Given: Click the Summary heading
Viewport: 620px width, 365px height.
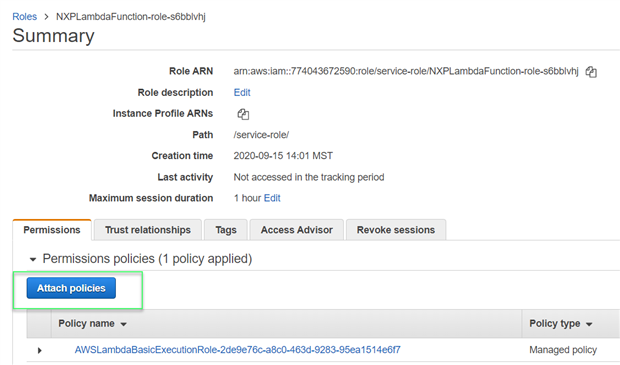Looking at the screenshot, I should pos(53,36).
